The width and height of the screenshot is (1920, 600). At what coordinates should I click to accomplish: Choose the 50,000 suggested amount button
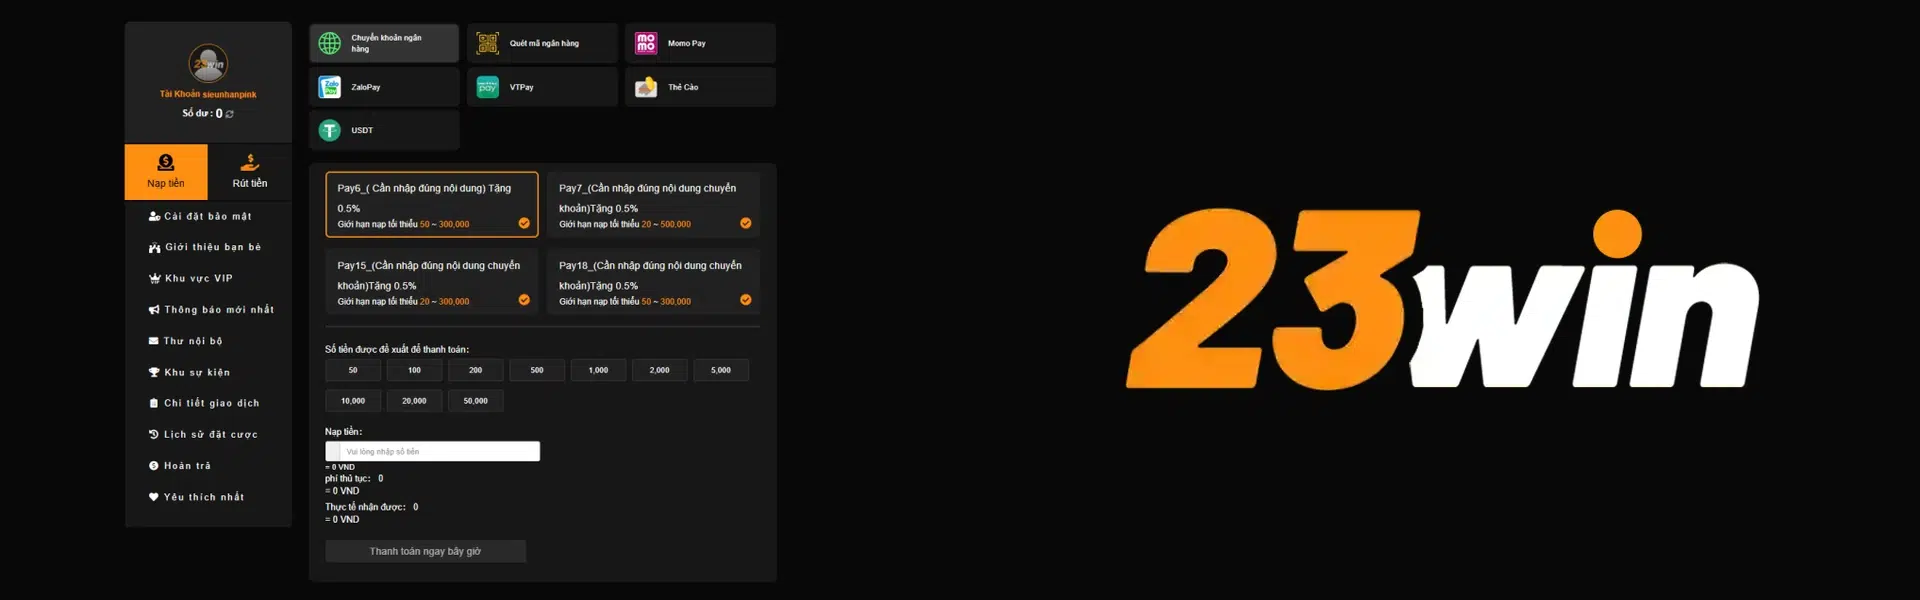coord(476,401)
